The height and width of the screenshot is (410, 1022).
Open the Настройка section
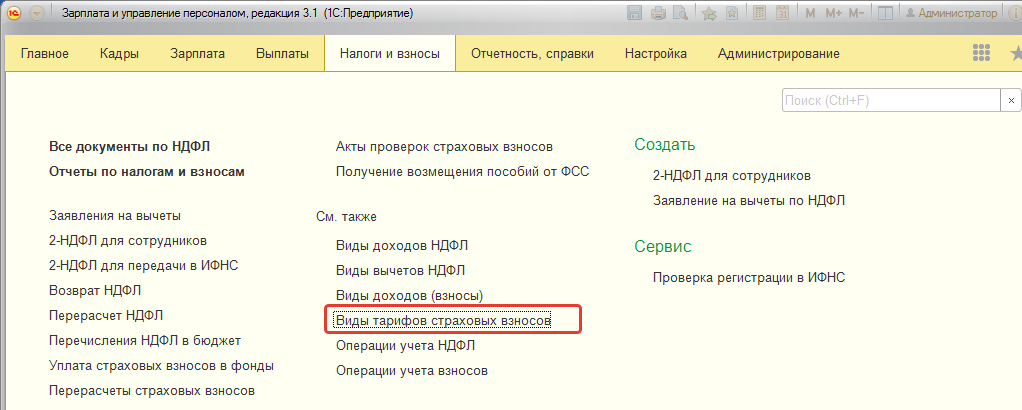(656, 54)
